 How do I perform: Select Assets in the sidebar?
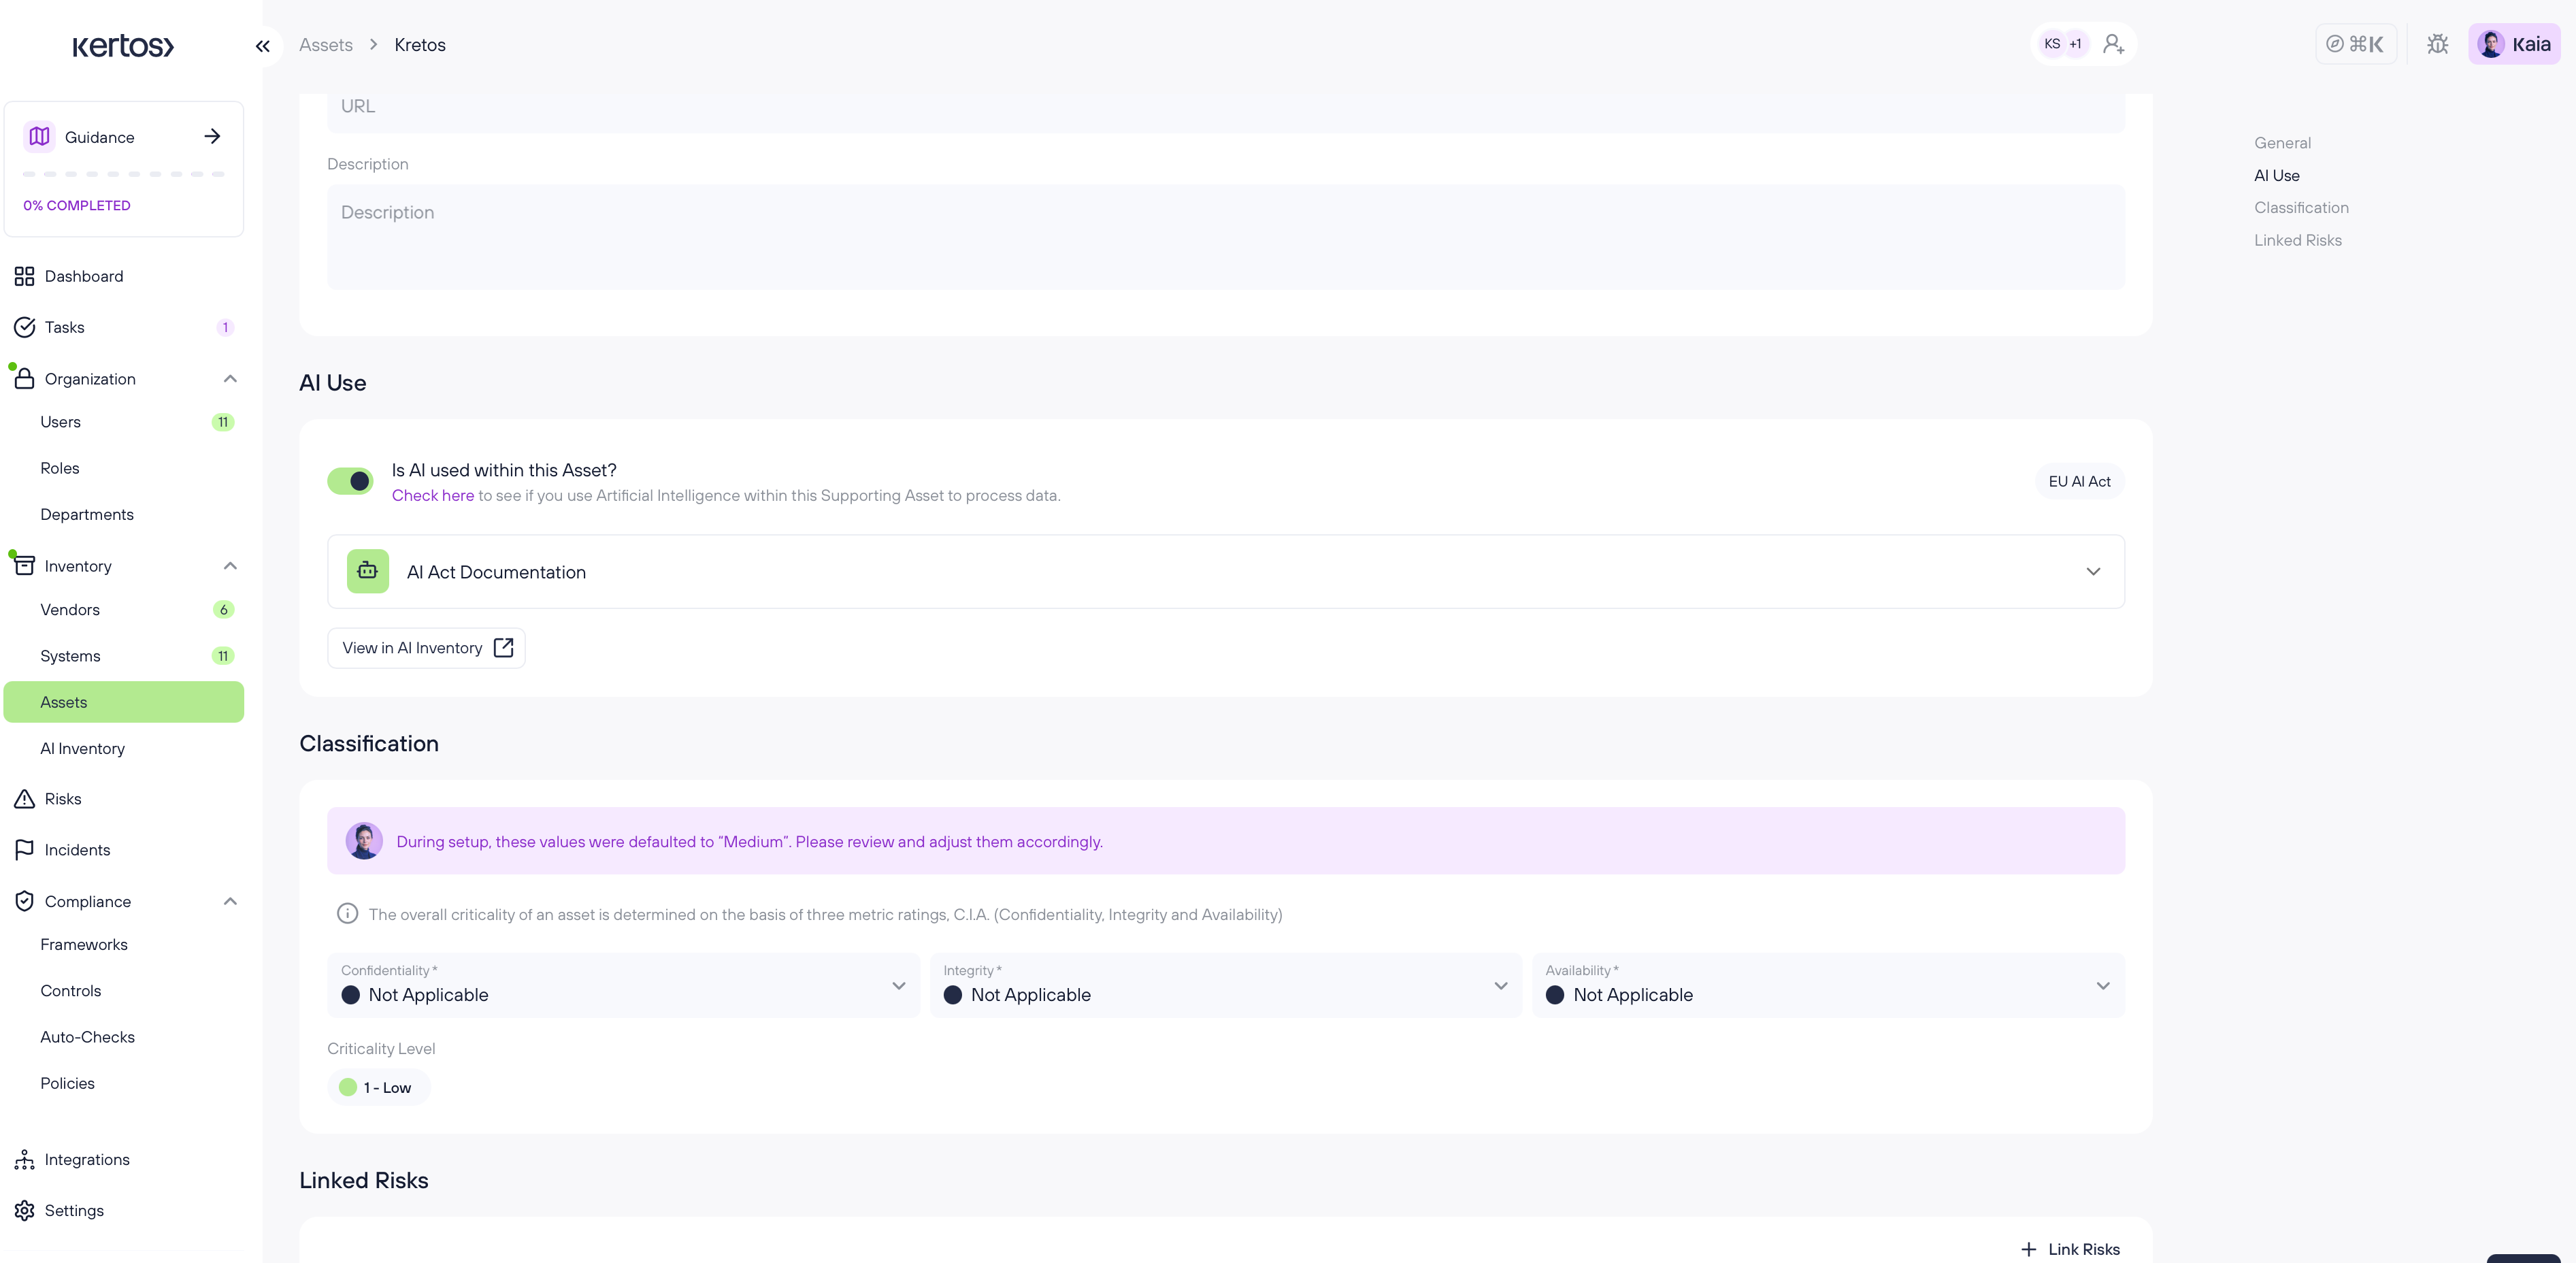click(x=124, y=702)
